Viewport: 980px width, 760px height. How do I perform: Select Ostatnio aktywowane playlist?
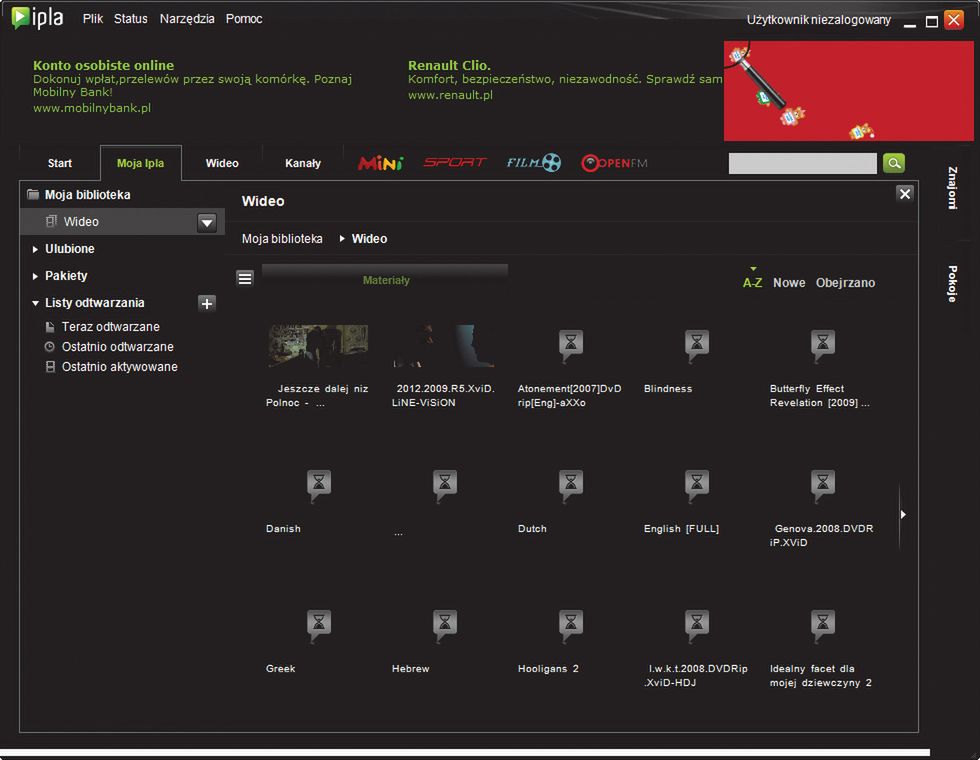(119, 367)
